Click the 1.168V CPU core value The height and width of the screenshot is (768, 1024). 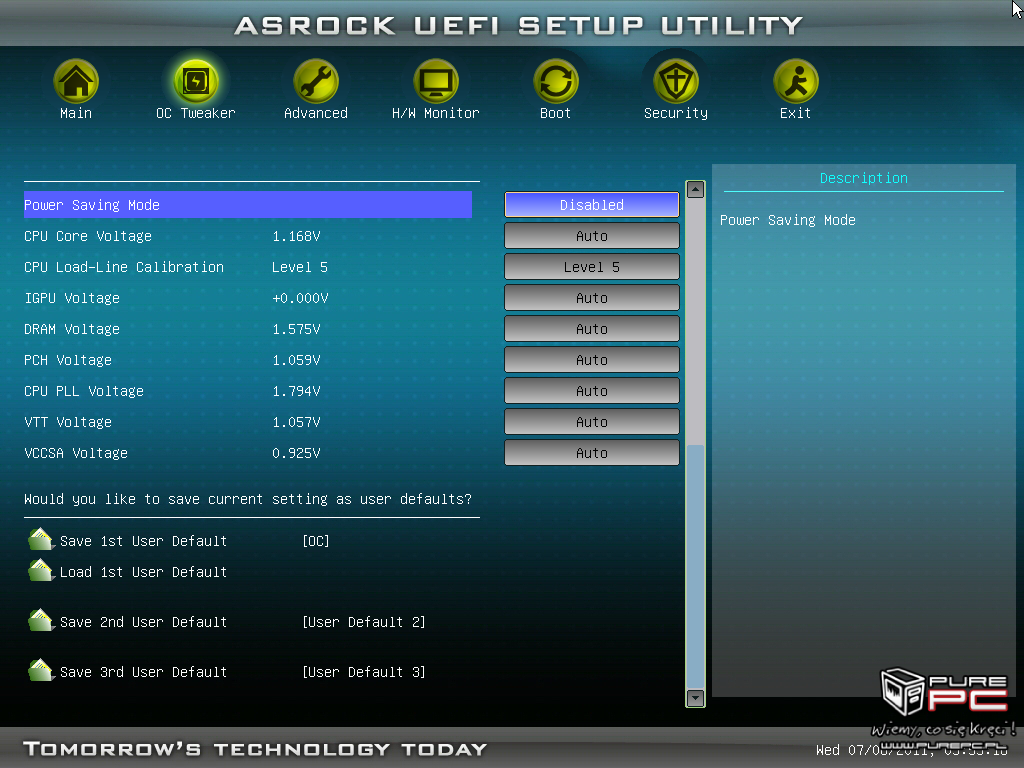(x=296, y=236)
